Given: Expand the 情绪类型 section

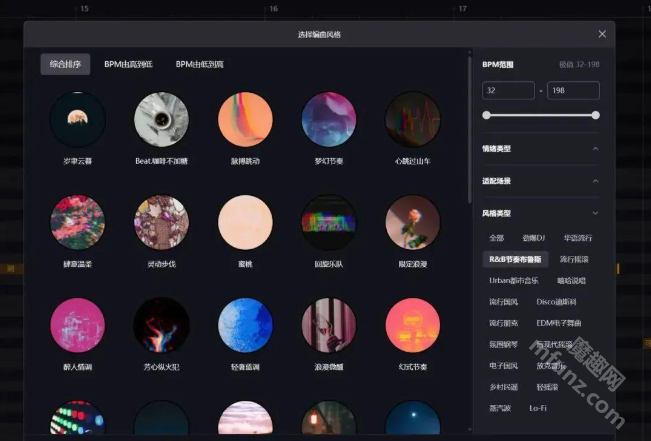Looking at the screenshot, I should (596, 149).
